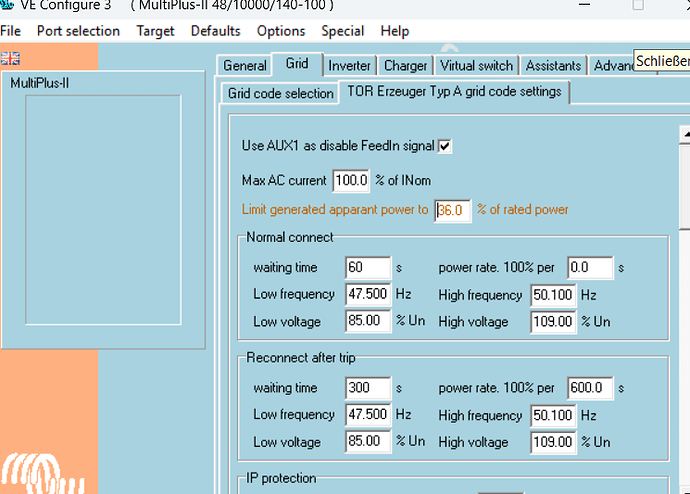Open the Target menu
The height and width of the screenshot is (494, 690).
155,31
